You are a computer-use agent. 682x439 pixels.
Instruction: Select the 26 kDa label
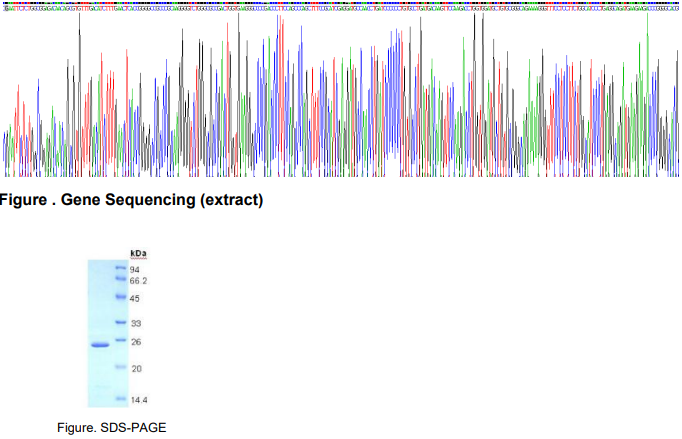[x=135, y=342]
